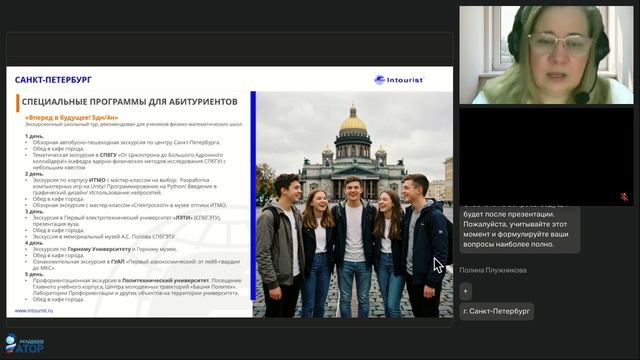The image size is (640, 360).
Task: Open the www.intourist.ru link on slide
Action: point(34,311)
